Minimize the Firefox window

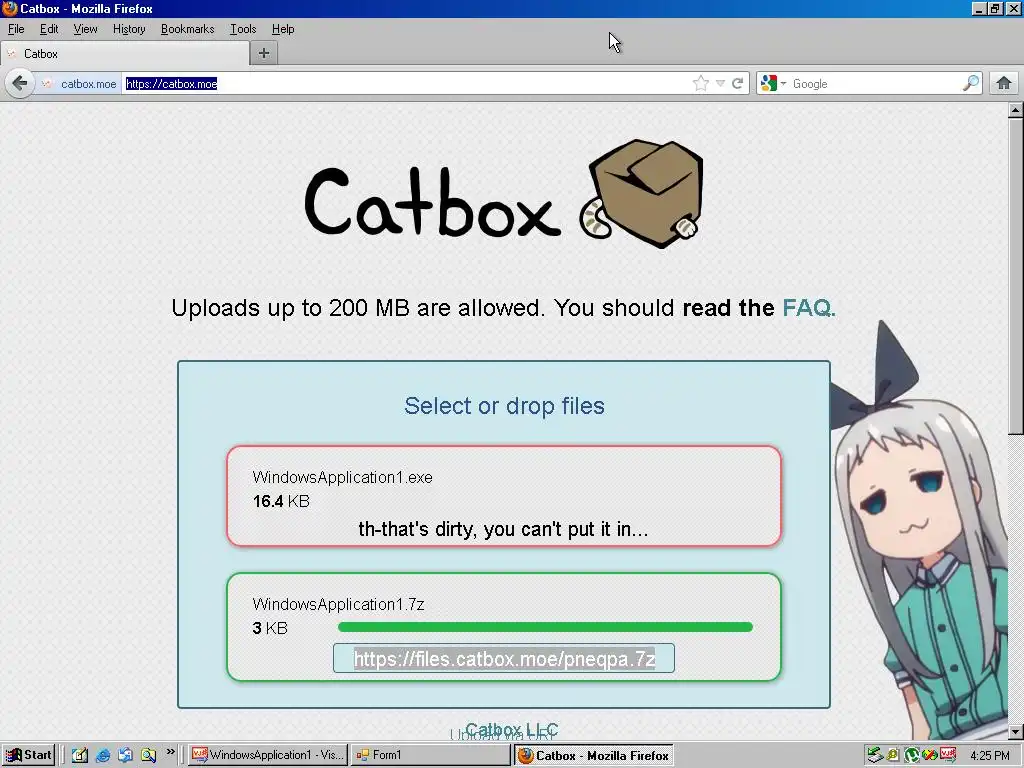point(979,8)
